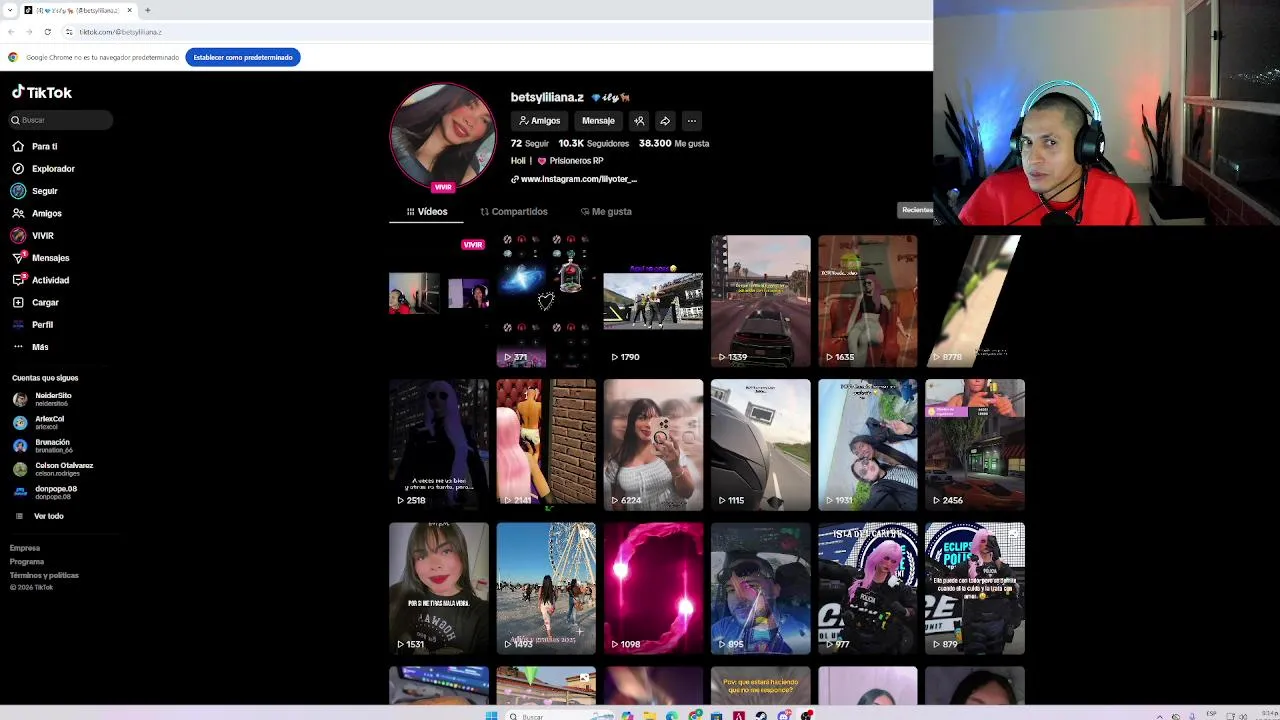
Task: Click the suggested-accounts icon next to Mensaje
Action: pyautogui.click(x=639, y=121)
